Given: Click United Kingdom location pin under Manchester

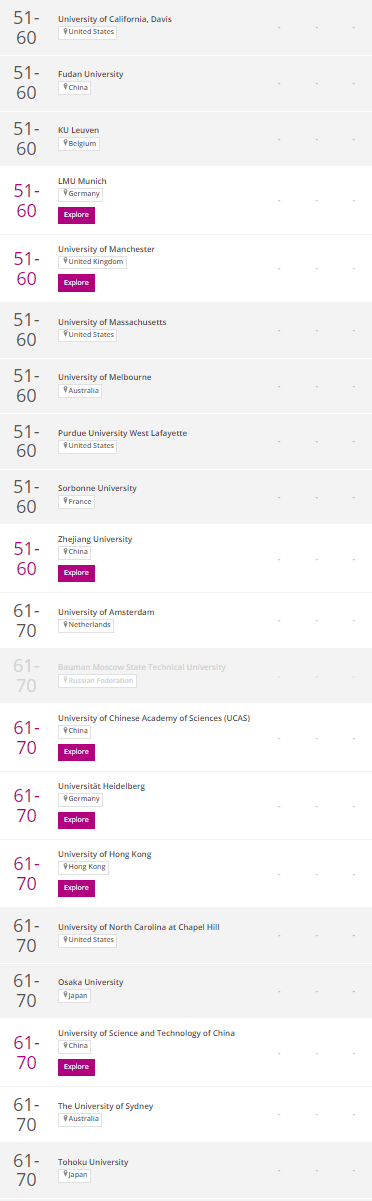Looking at the screenshot, I should [65, 261].
